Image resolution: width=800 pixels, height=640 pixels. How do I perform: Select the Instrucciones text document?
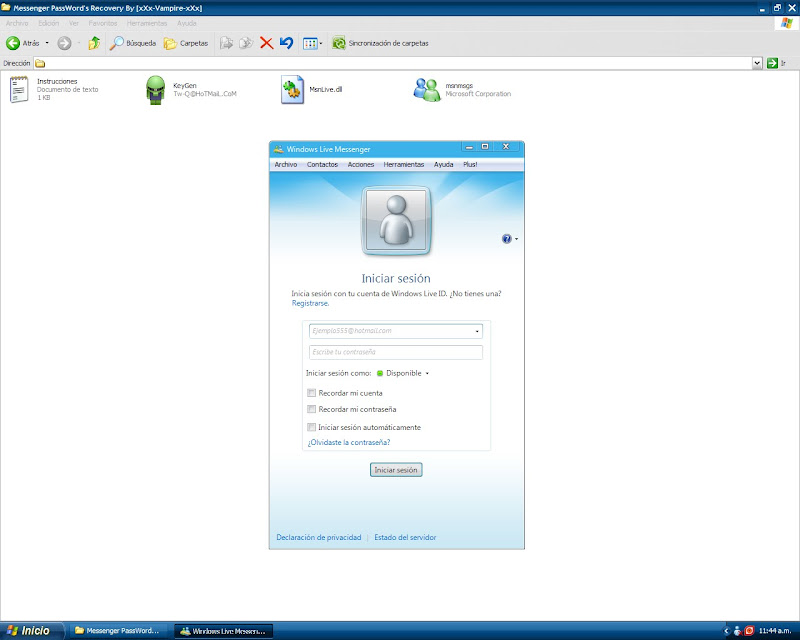click(x=54, y=89)
